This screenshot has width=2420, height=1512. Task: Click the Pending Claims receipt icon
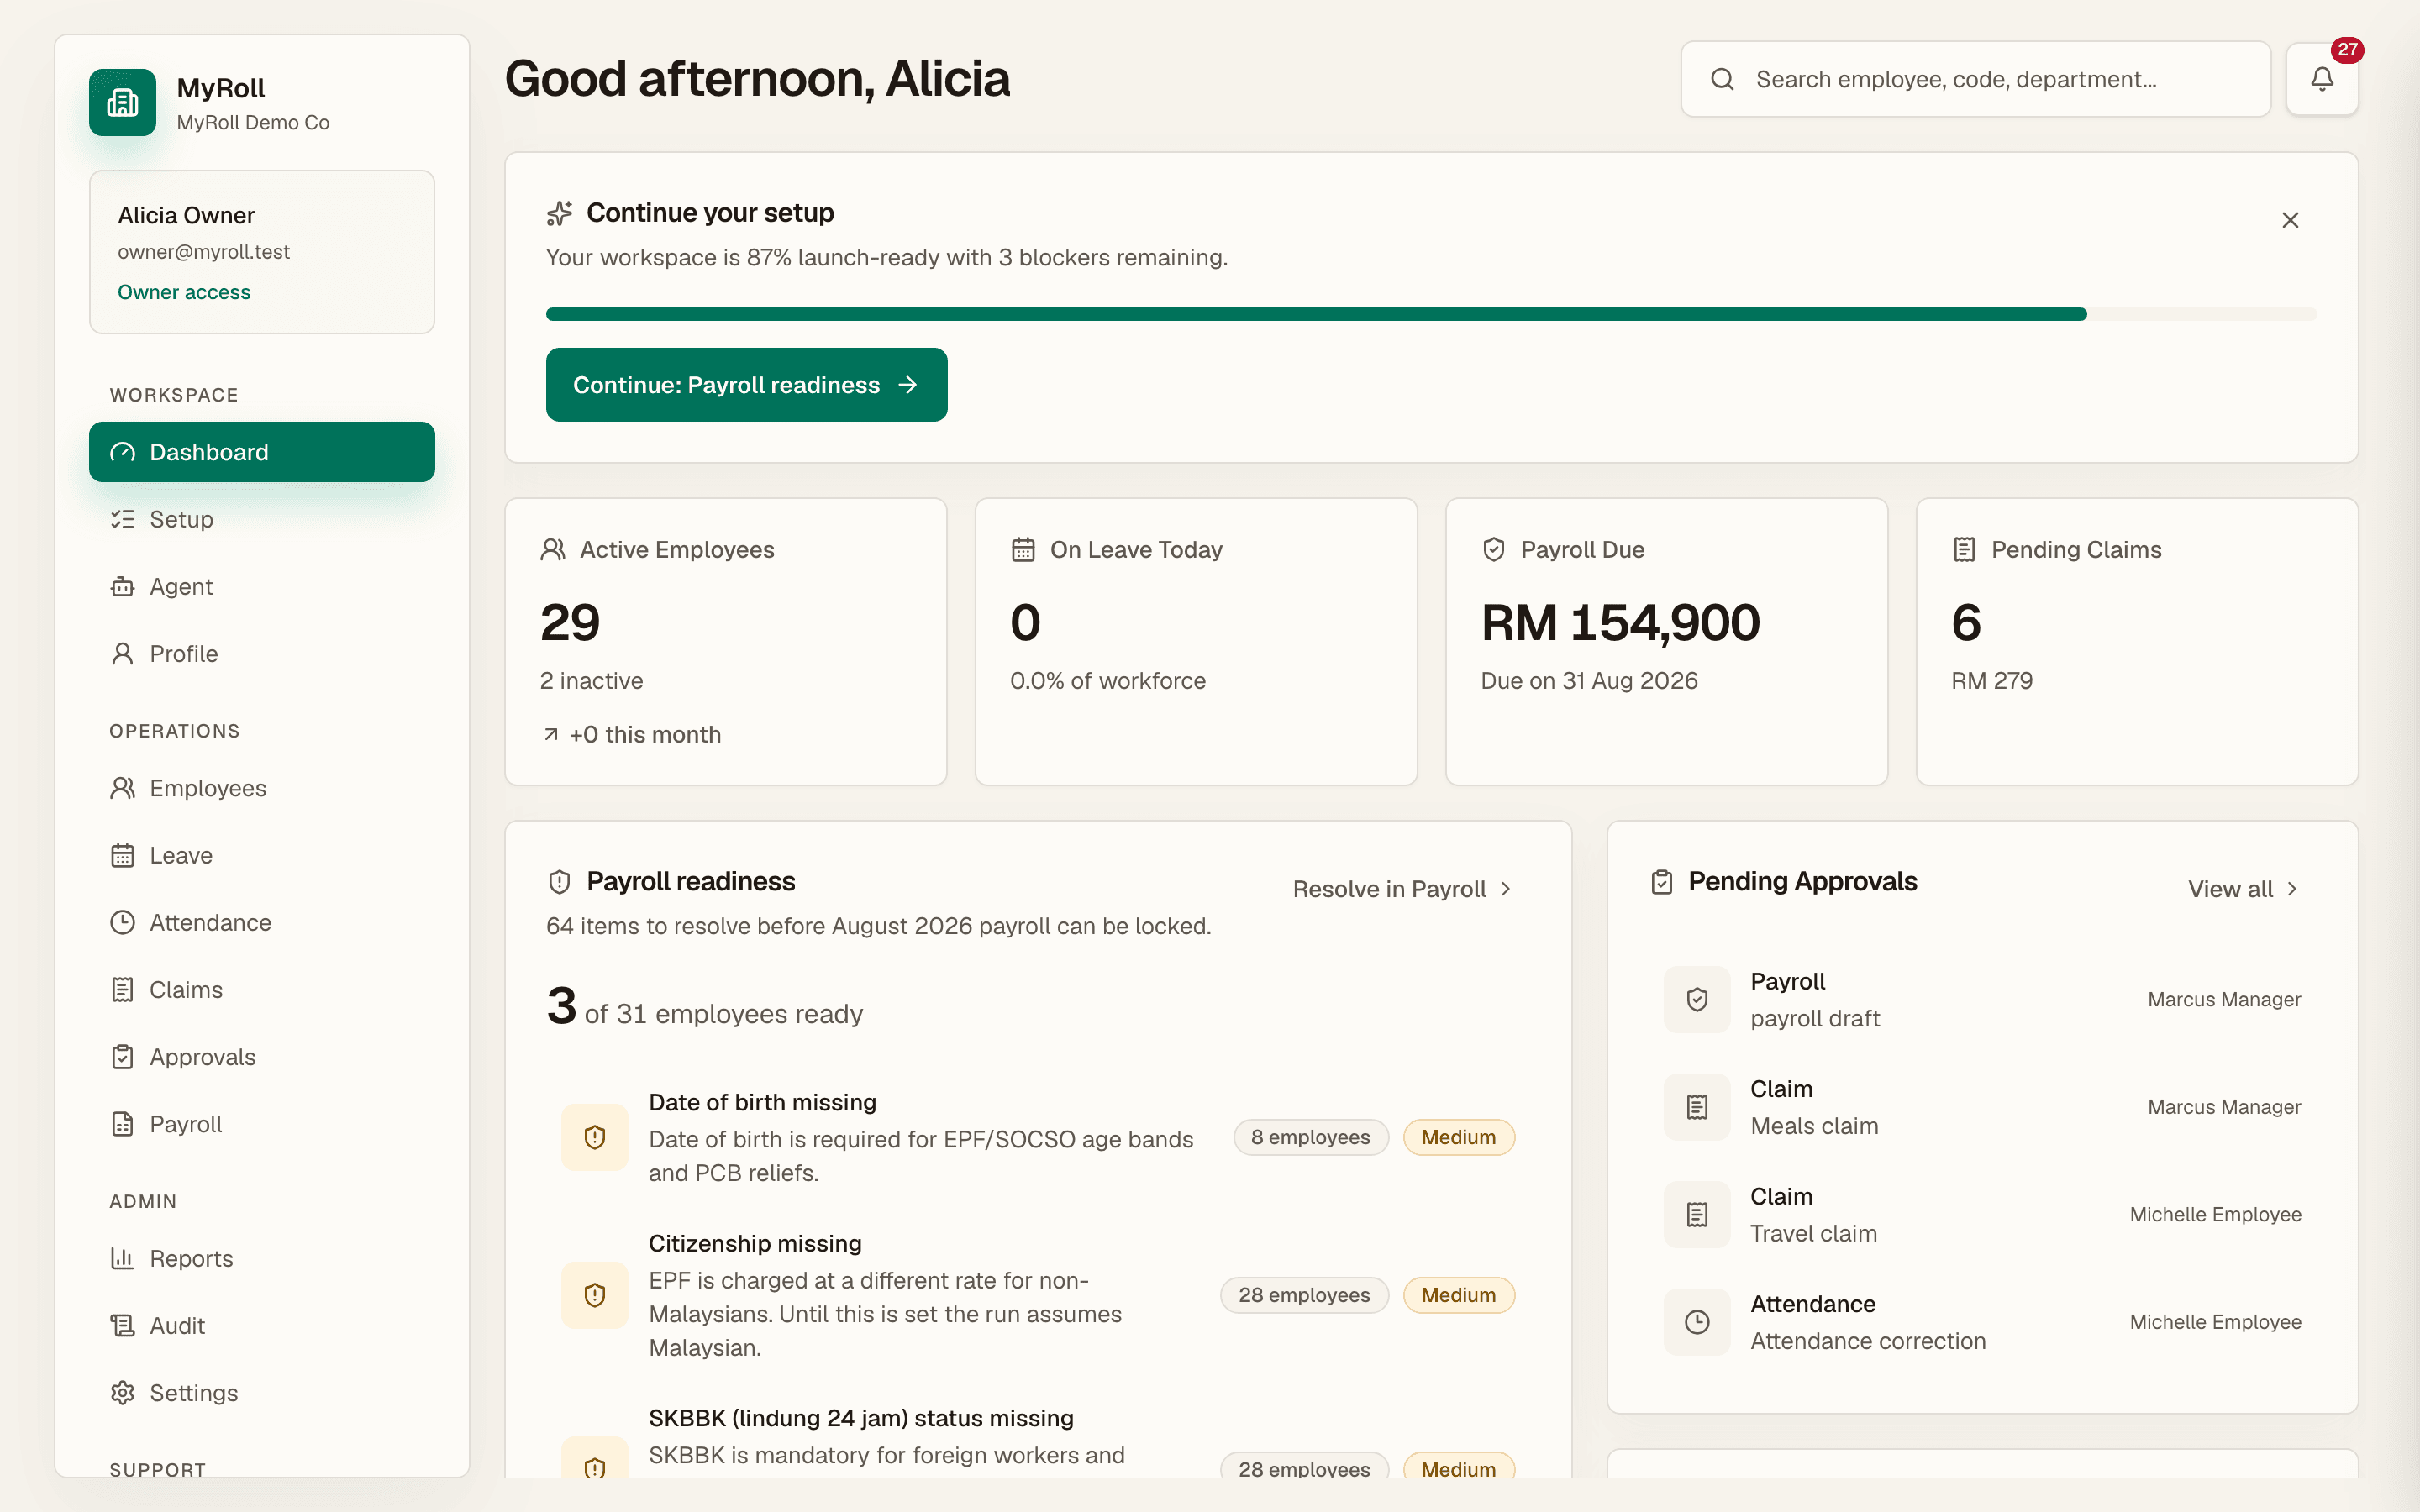coord(1964,549)
